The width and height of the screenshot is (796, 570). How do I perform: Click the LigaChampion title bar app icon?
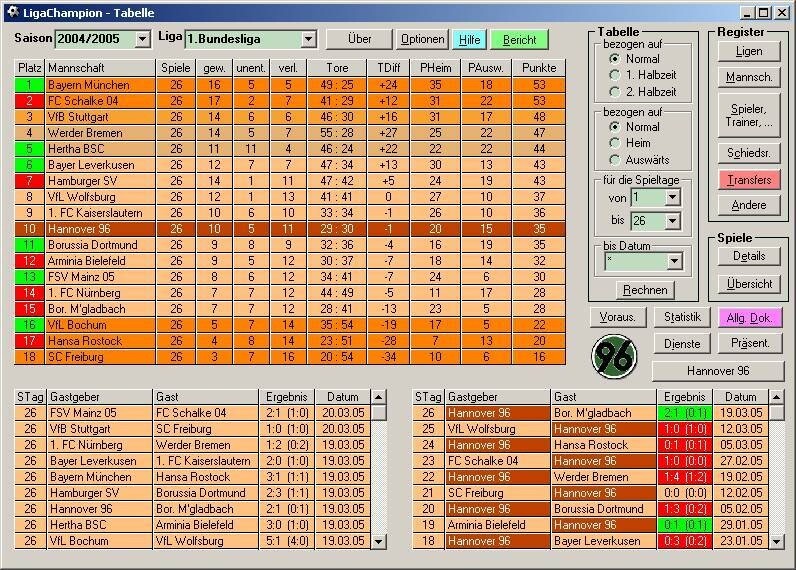(13, 12)
